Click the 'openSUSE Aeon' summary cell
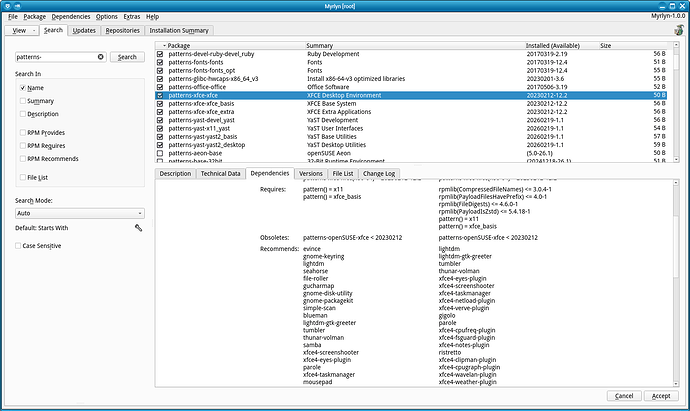The width and height of the screenshot is (690, 411). pos(329,153)
